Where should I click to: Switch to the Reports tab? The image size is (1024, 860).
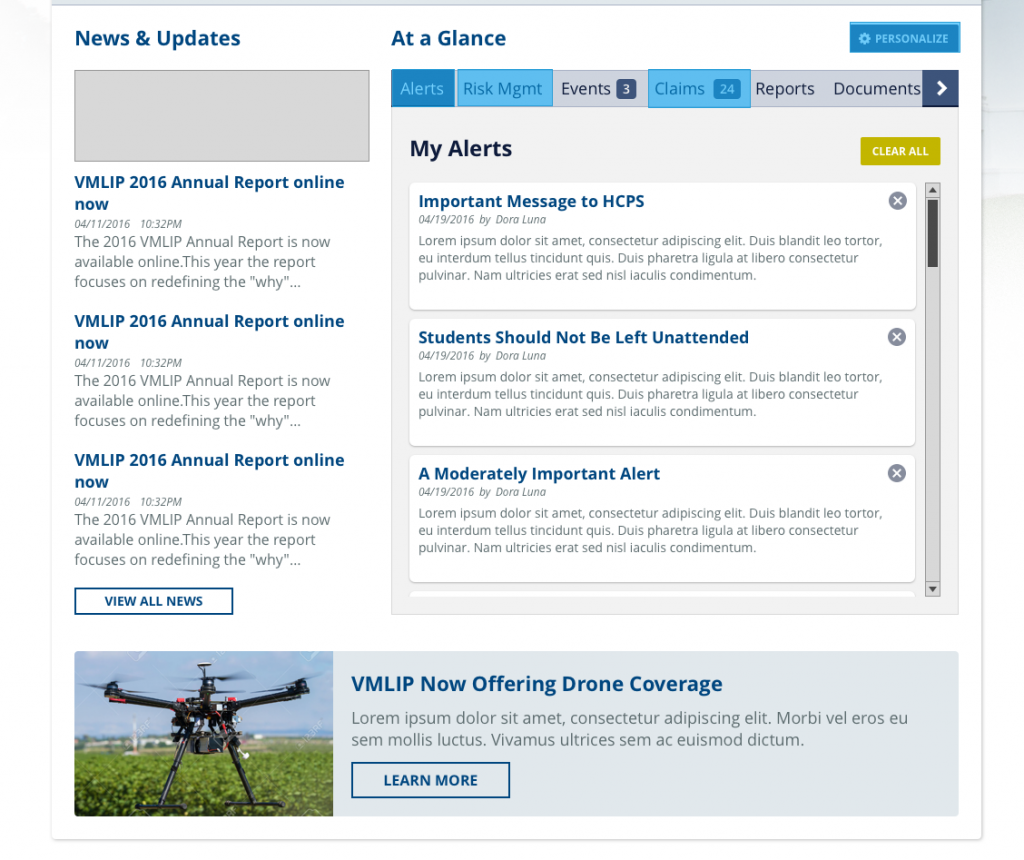[785, 88]
